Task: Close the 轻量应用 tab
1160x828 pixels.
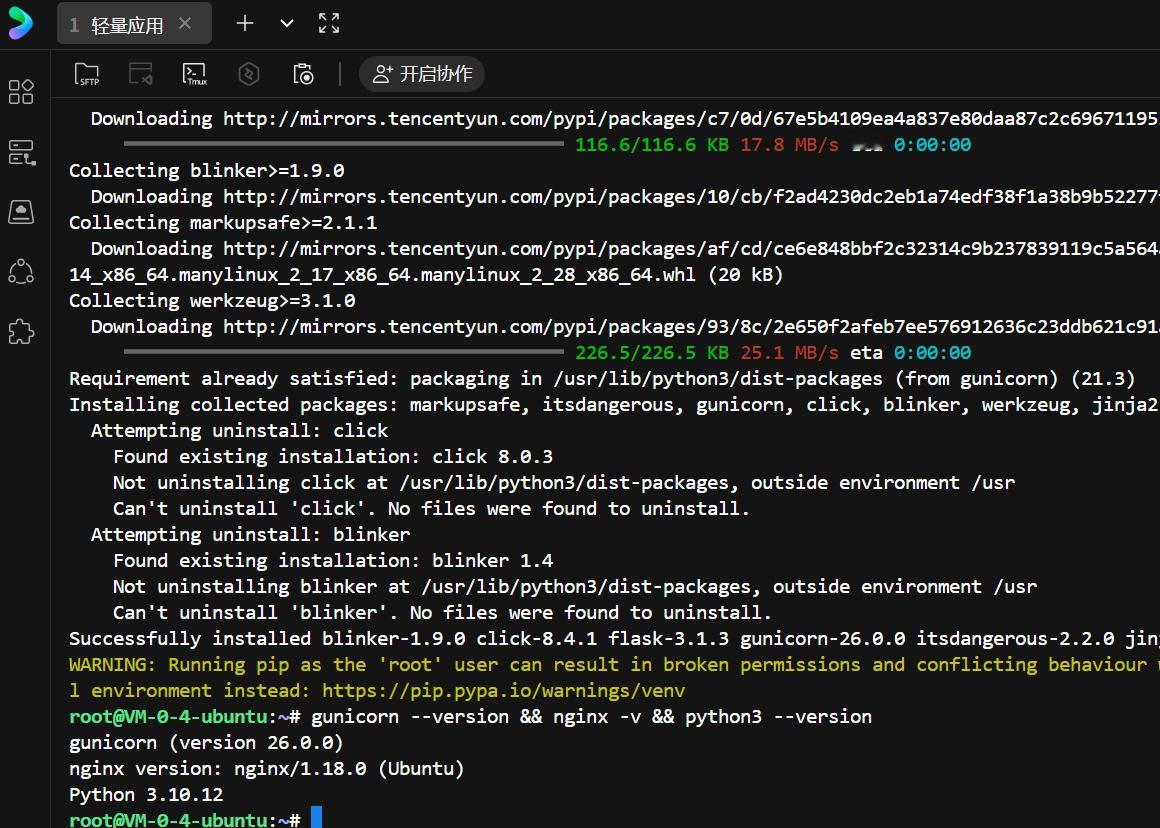Action: [x=185, y=24]
